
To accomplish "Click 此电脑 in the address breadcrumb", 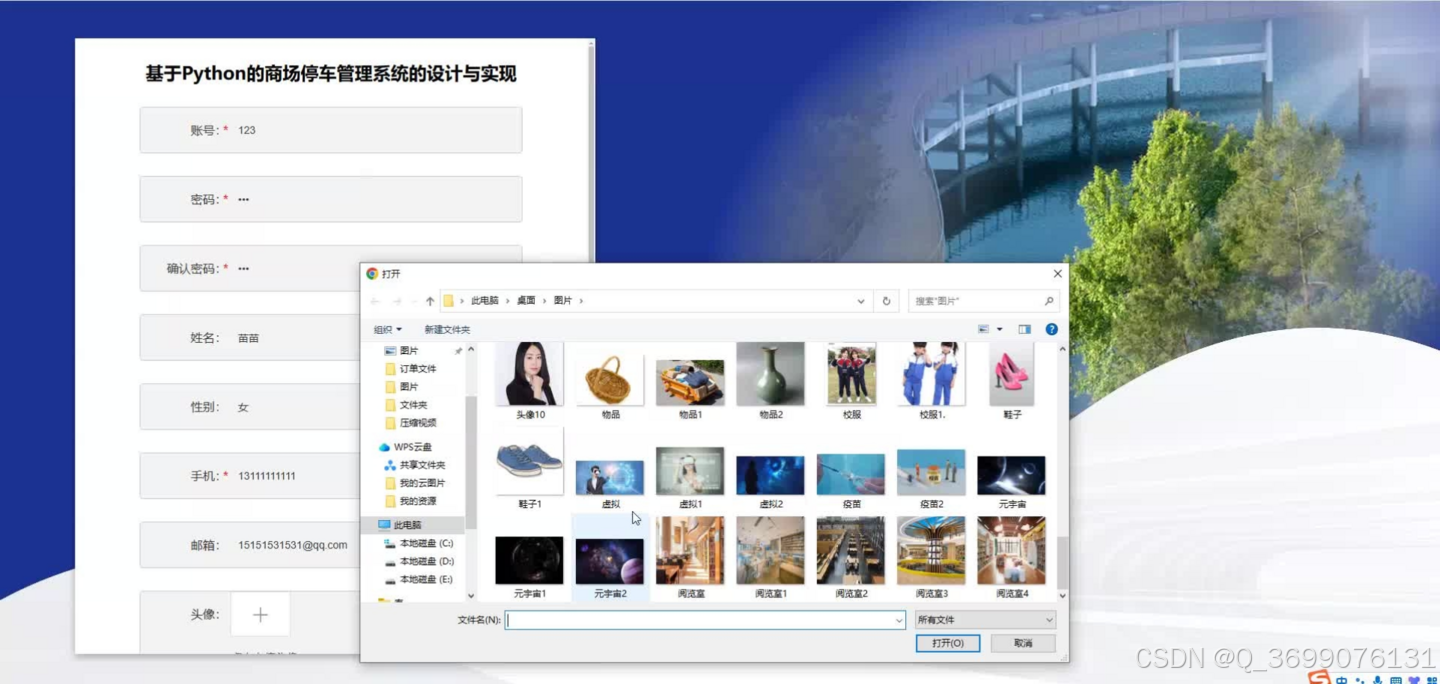I will [x=485, y=301].
